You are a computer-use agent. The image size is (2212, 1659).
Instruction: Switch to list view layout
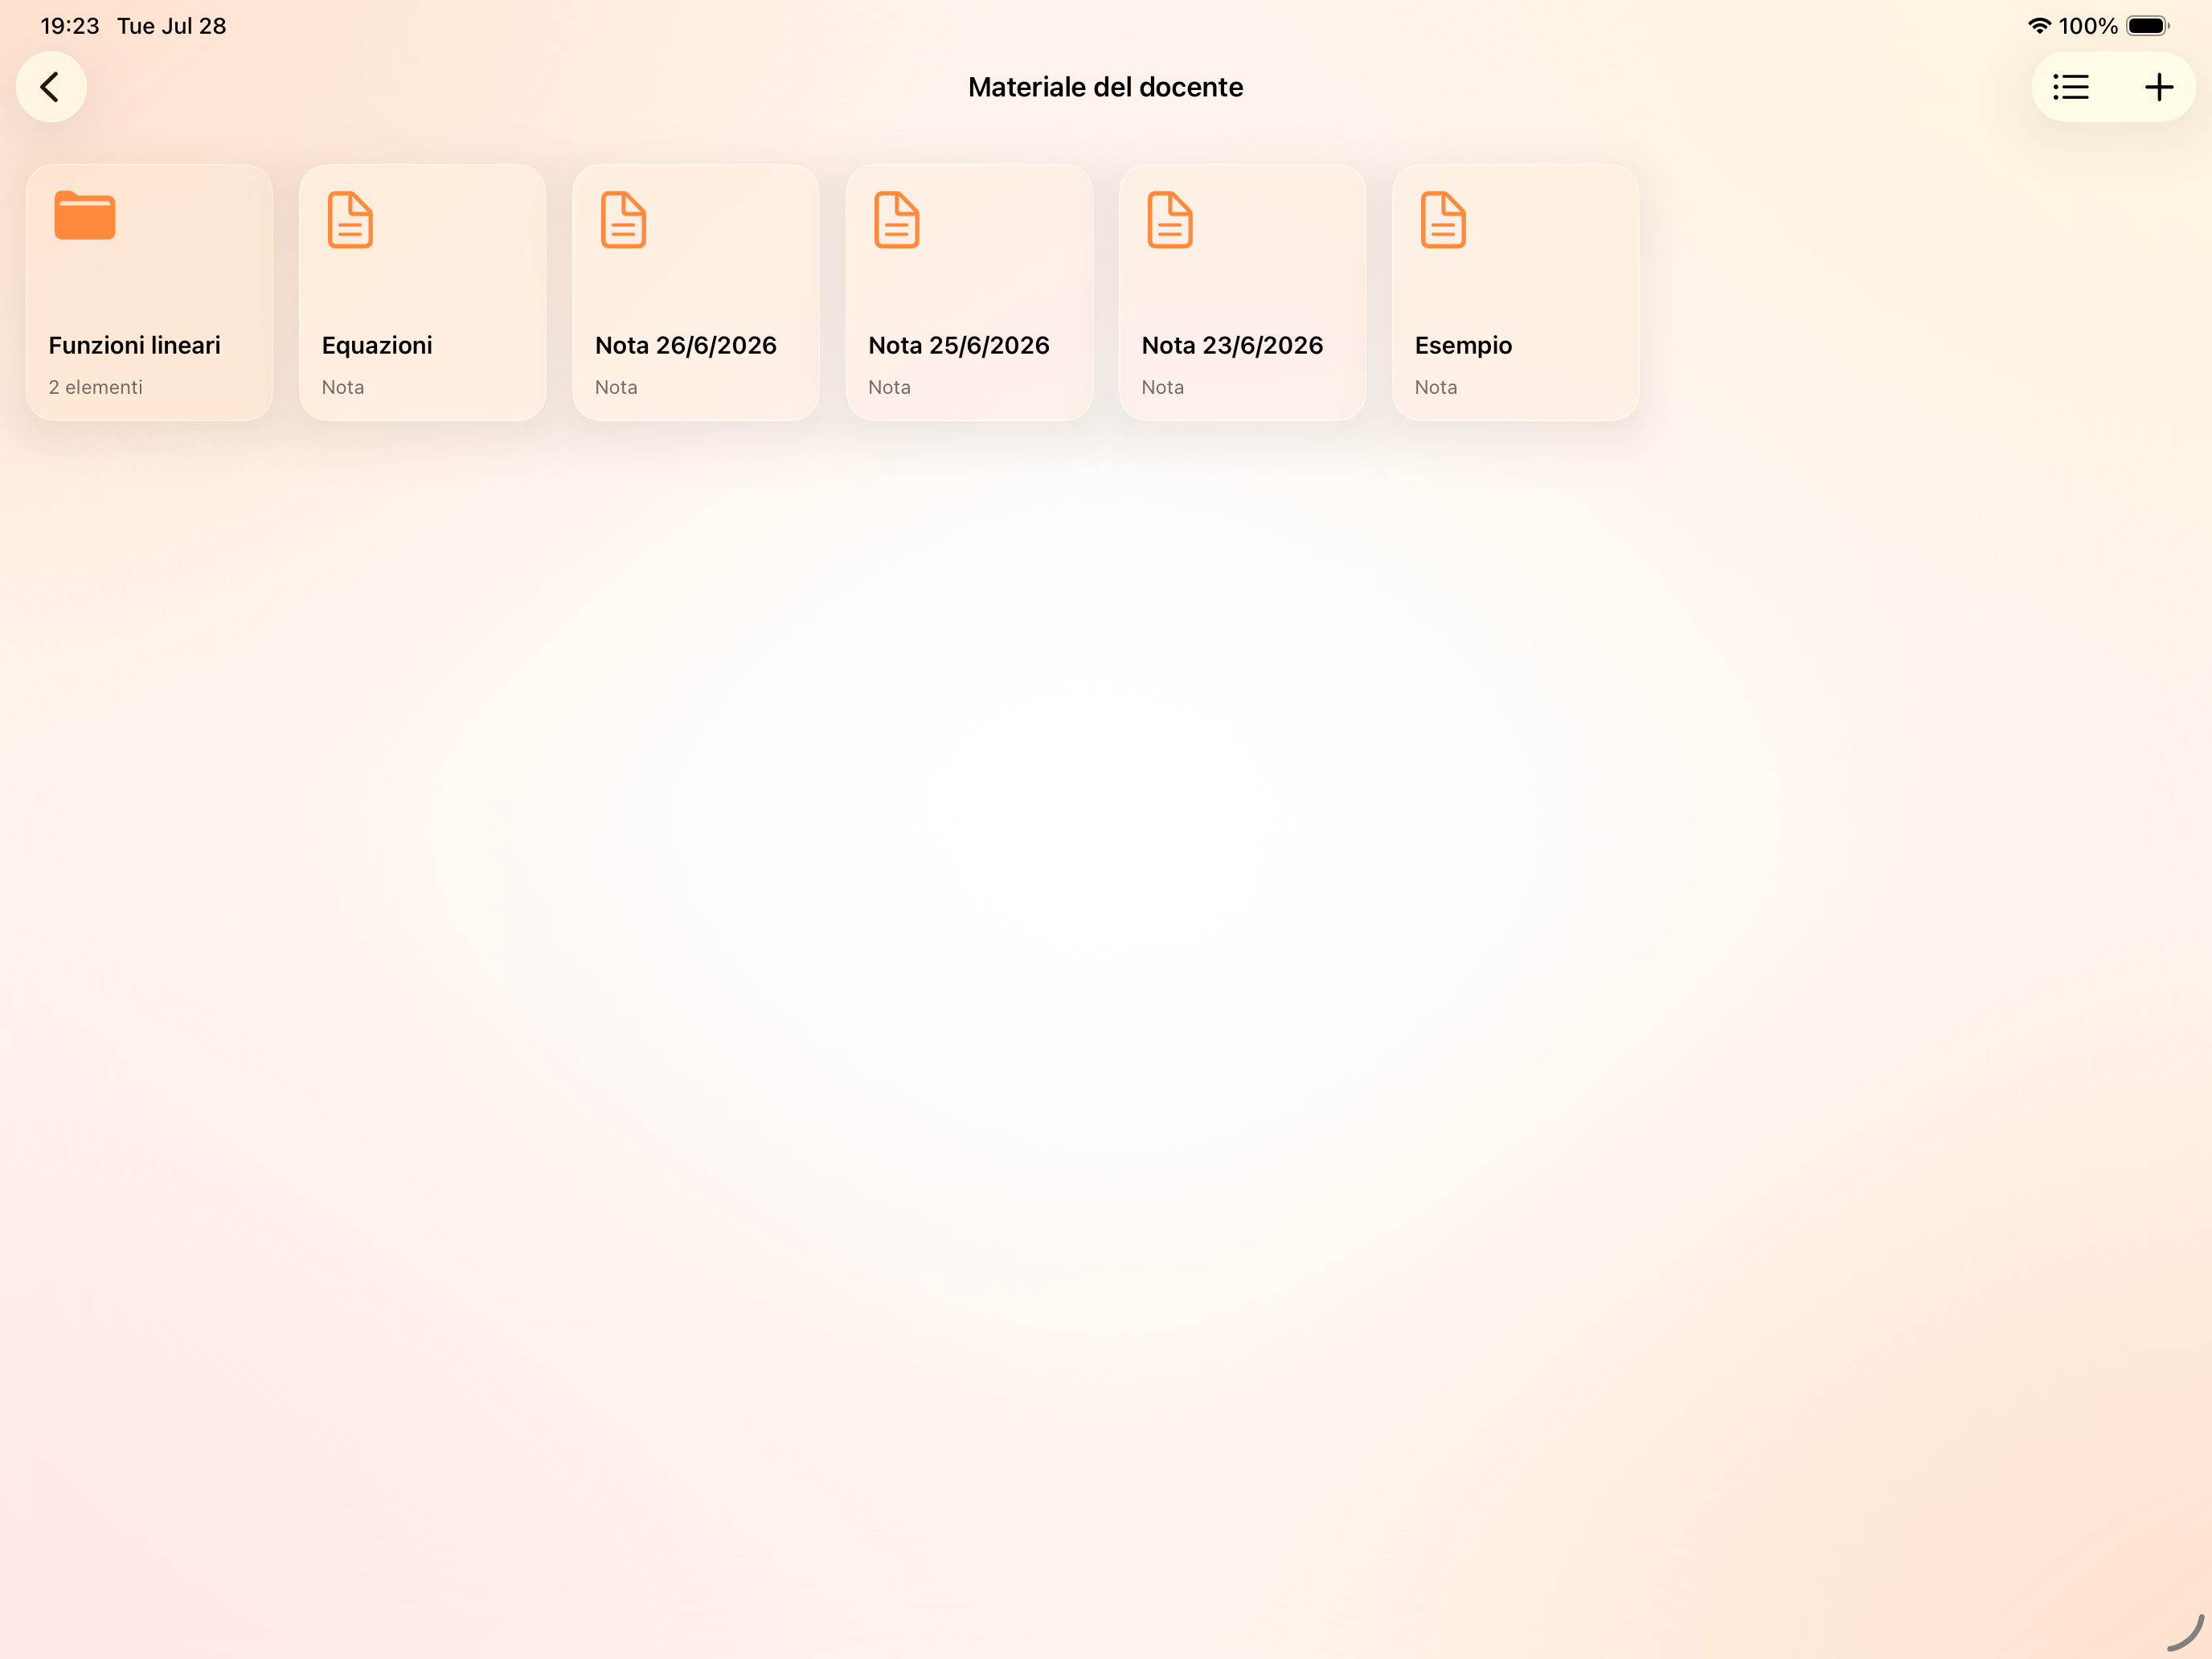(2070, 87)
